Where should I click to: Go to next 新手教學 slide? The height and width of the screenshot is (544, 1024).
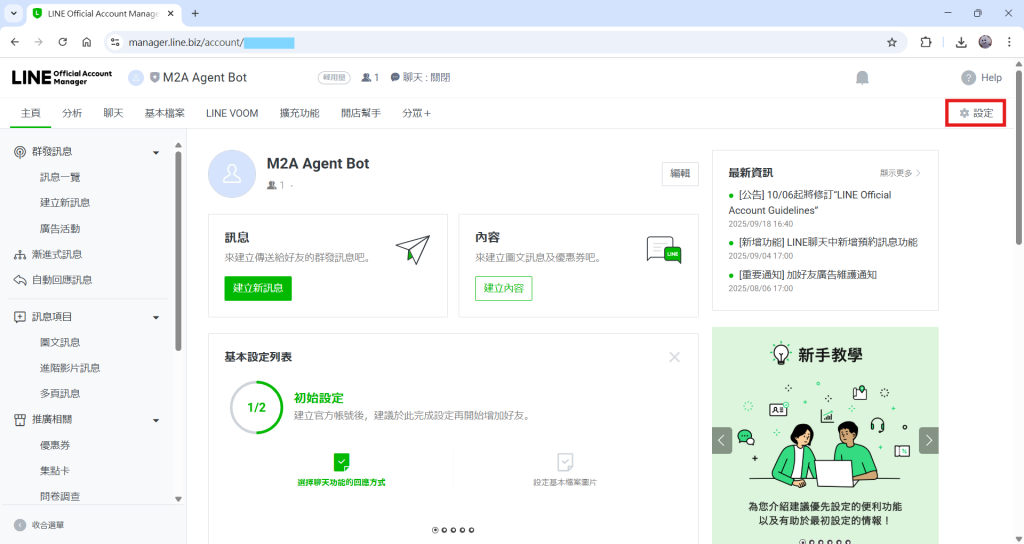click(x=929, y=440)
